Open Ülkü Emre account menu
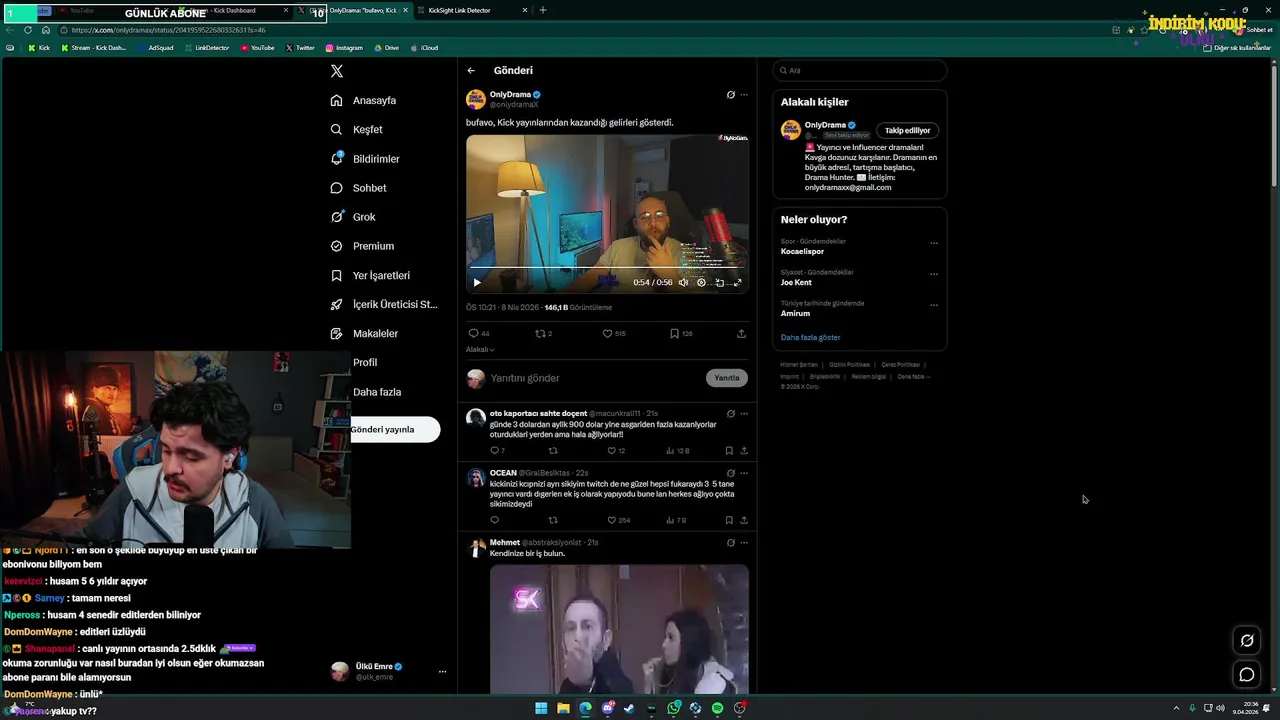Viewport: 1280px width, 720px height. (x=391, y=671)
